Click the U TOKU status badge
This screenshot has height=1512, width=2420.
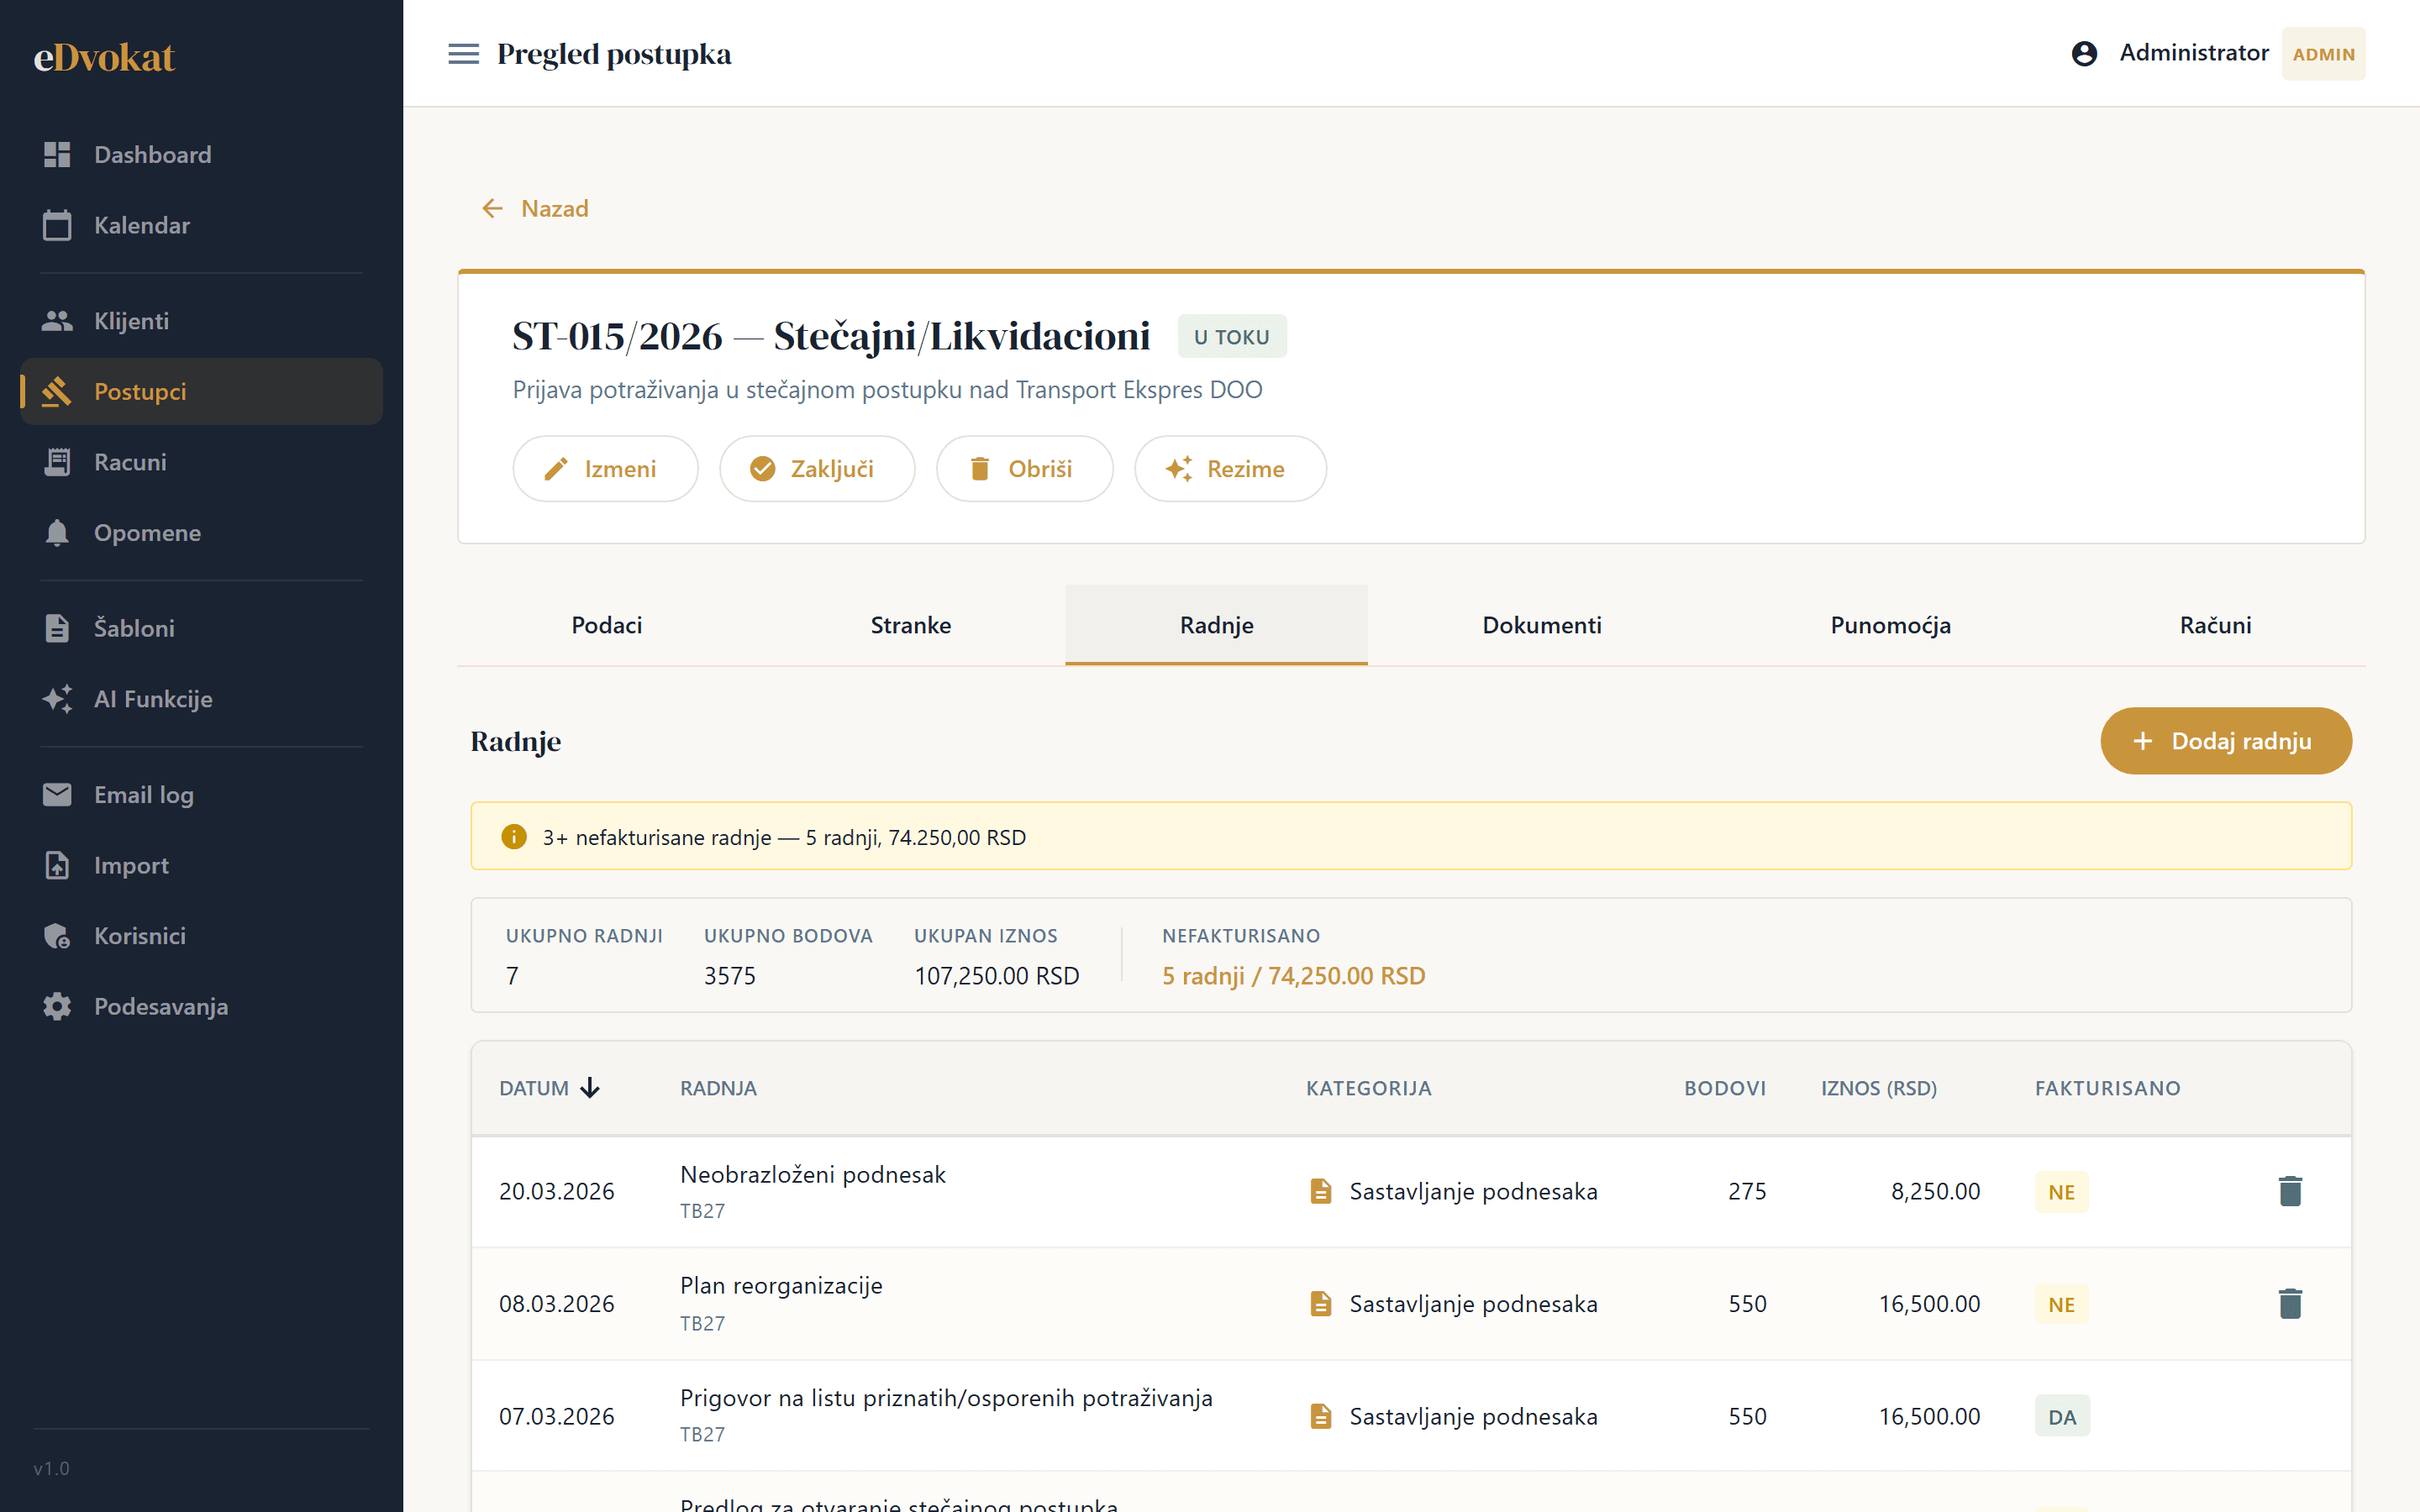pyautogui.click(x=1231, y=337)
